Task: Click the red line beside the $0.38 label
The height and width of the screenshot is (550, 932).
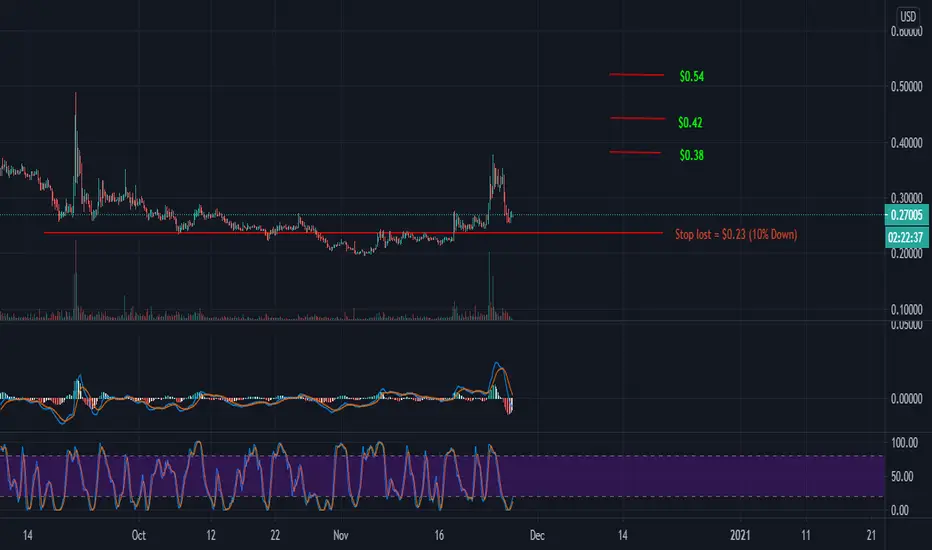Action: point(635,152)
